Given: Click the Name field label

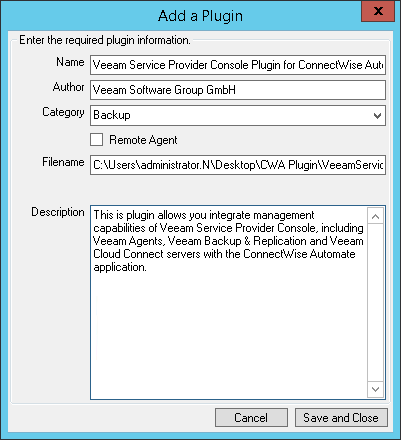Looking at the screenshot, I should point(70,62).
